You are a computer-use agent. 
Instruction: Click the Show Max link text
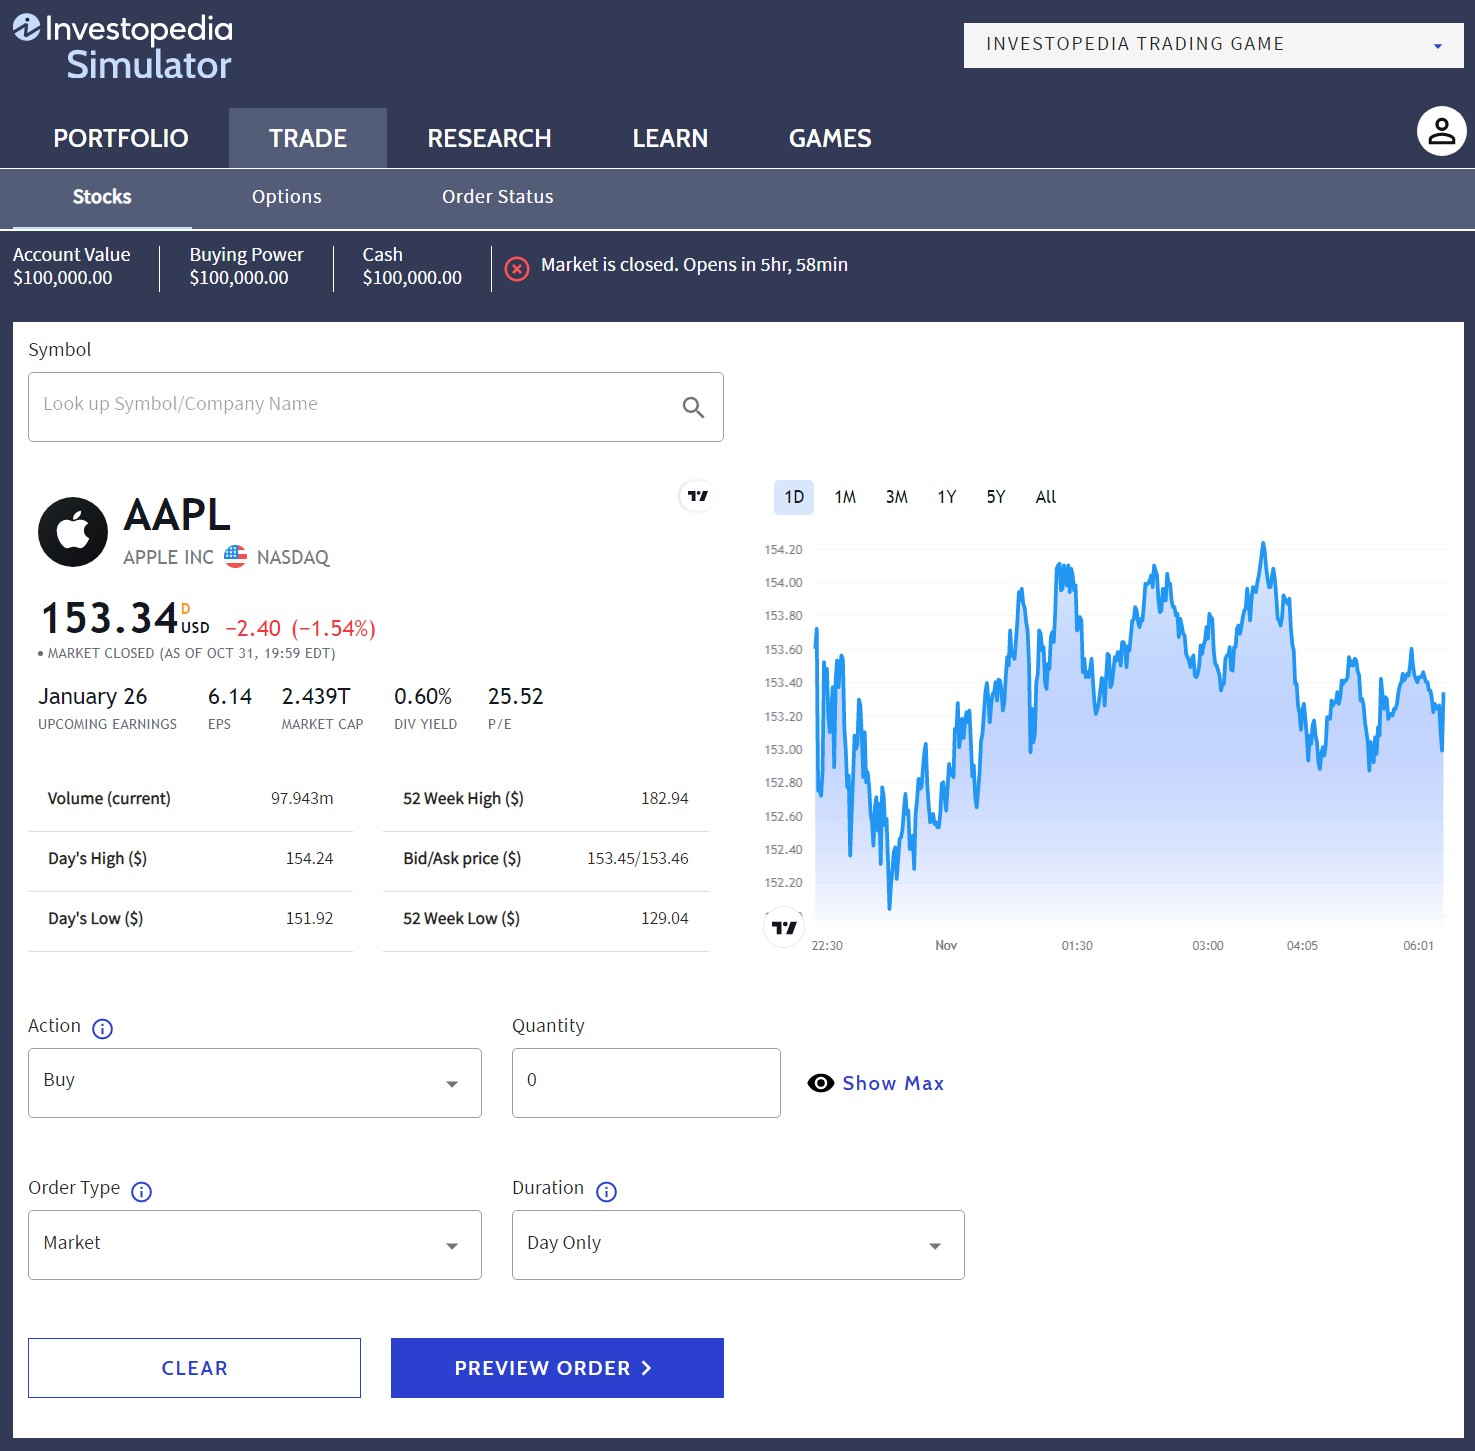893,1083
